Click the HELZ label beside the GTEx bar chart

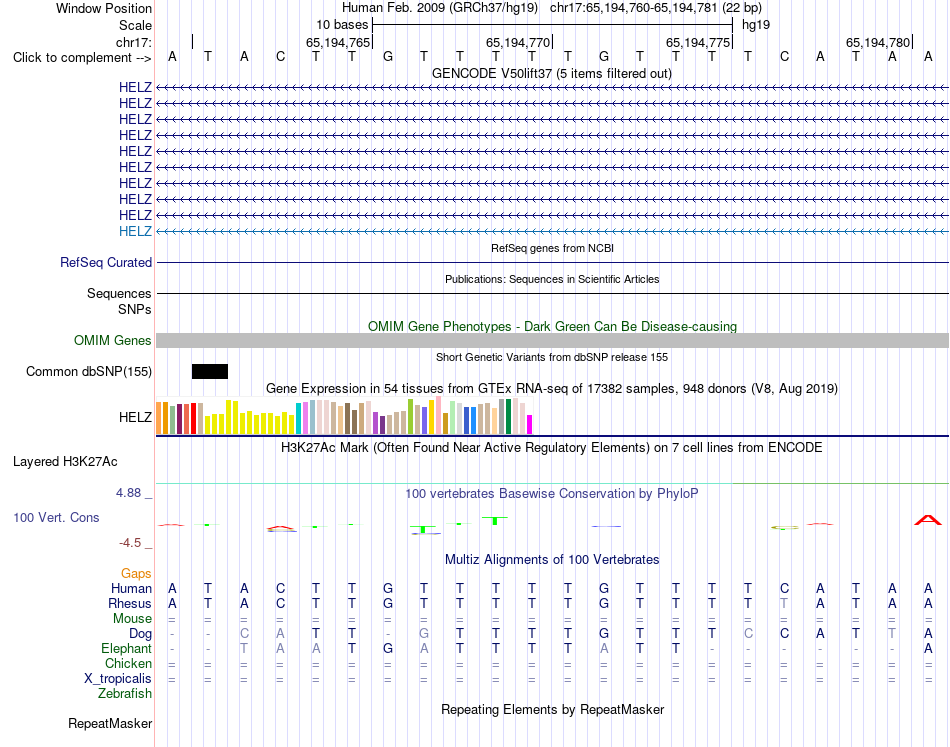tap(135, 417)
